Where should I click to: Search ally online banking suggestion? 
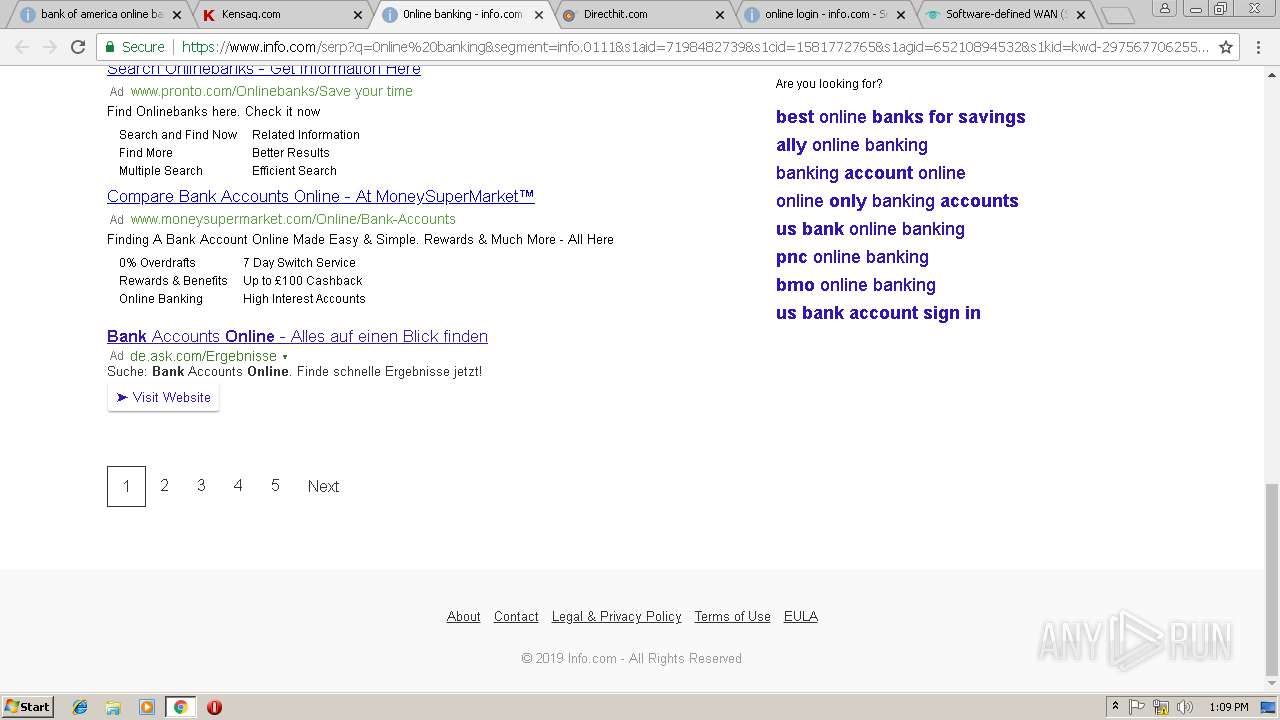click(852, 145)
